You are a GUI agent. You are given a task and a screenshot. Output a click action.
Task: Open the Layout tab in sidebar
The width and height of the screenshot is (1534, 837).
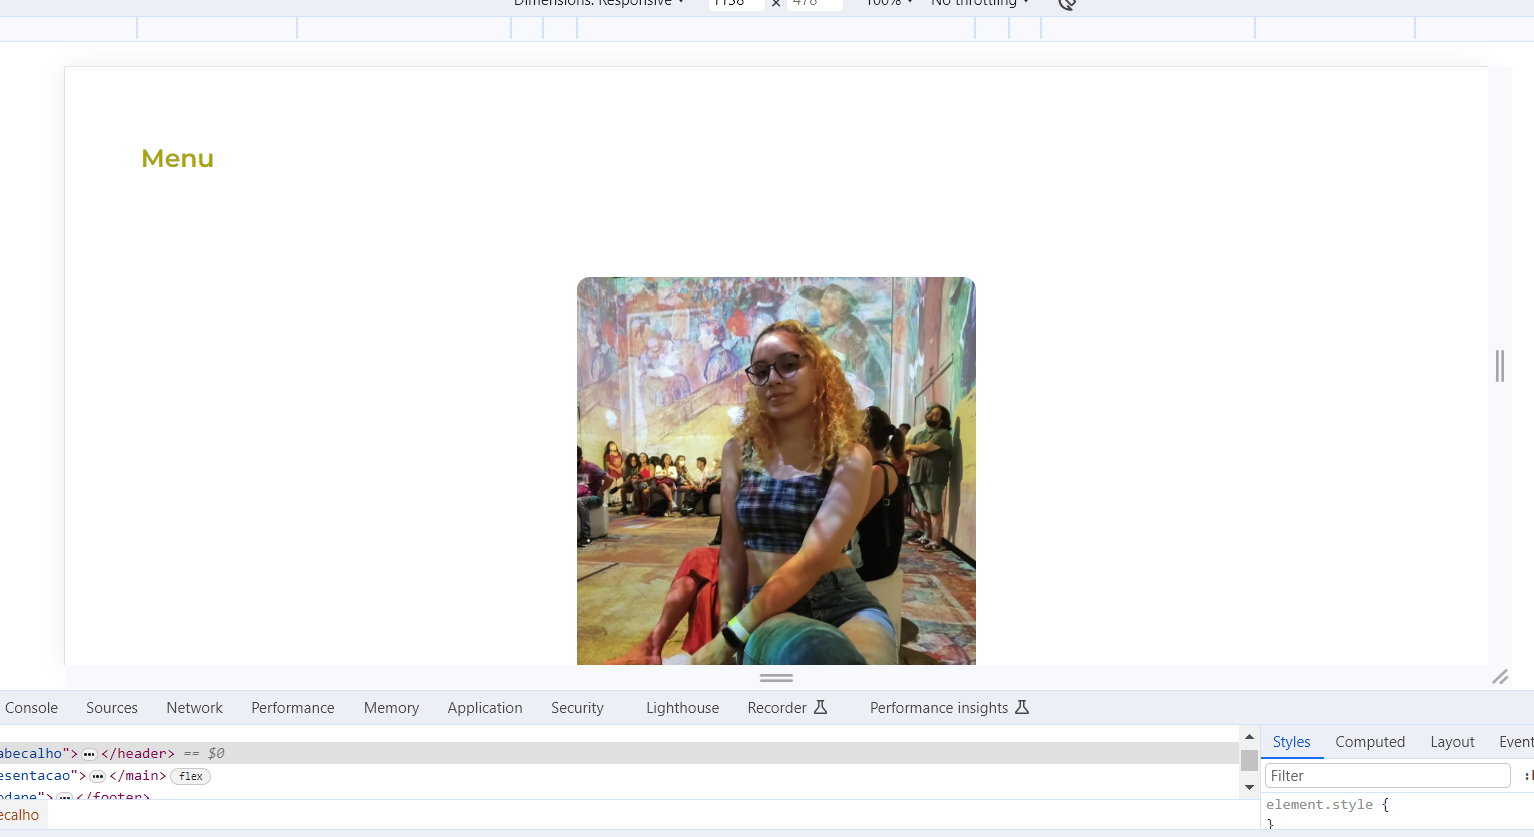[x=1452, y=742]
